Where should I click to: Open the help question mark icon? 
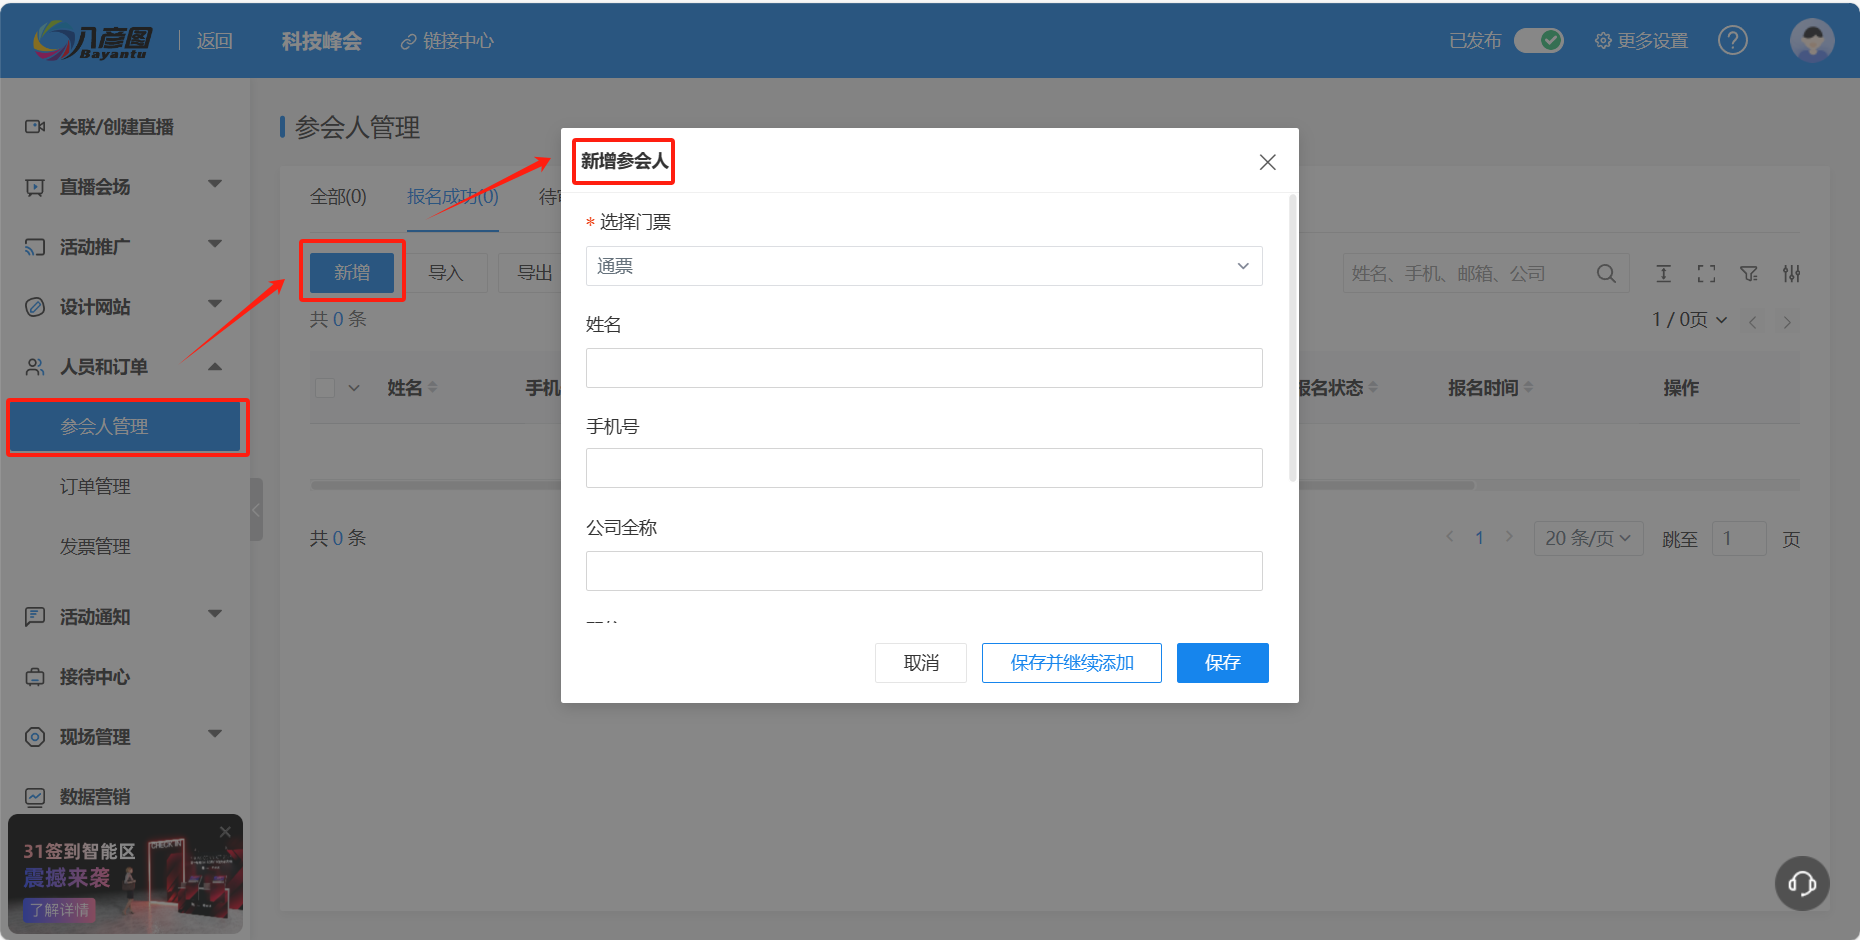coord(1732,40)
